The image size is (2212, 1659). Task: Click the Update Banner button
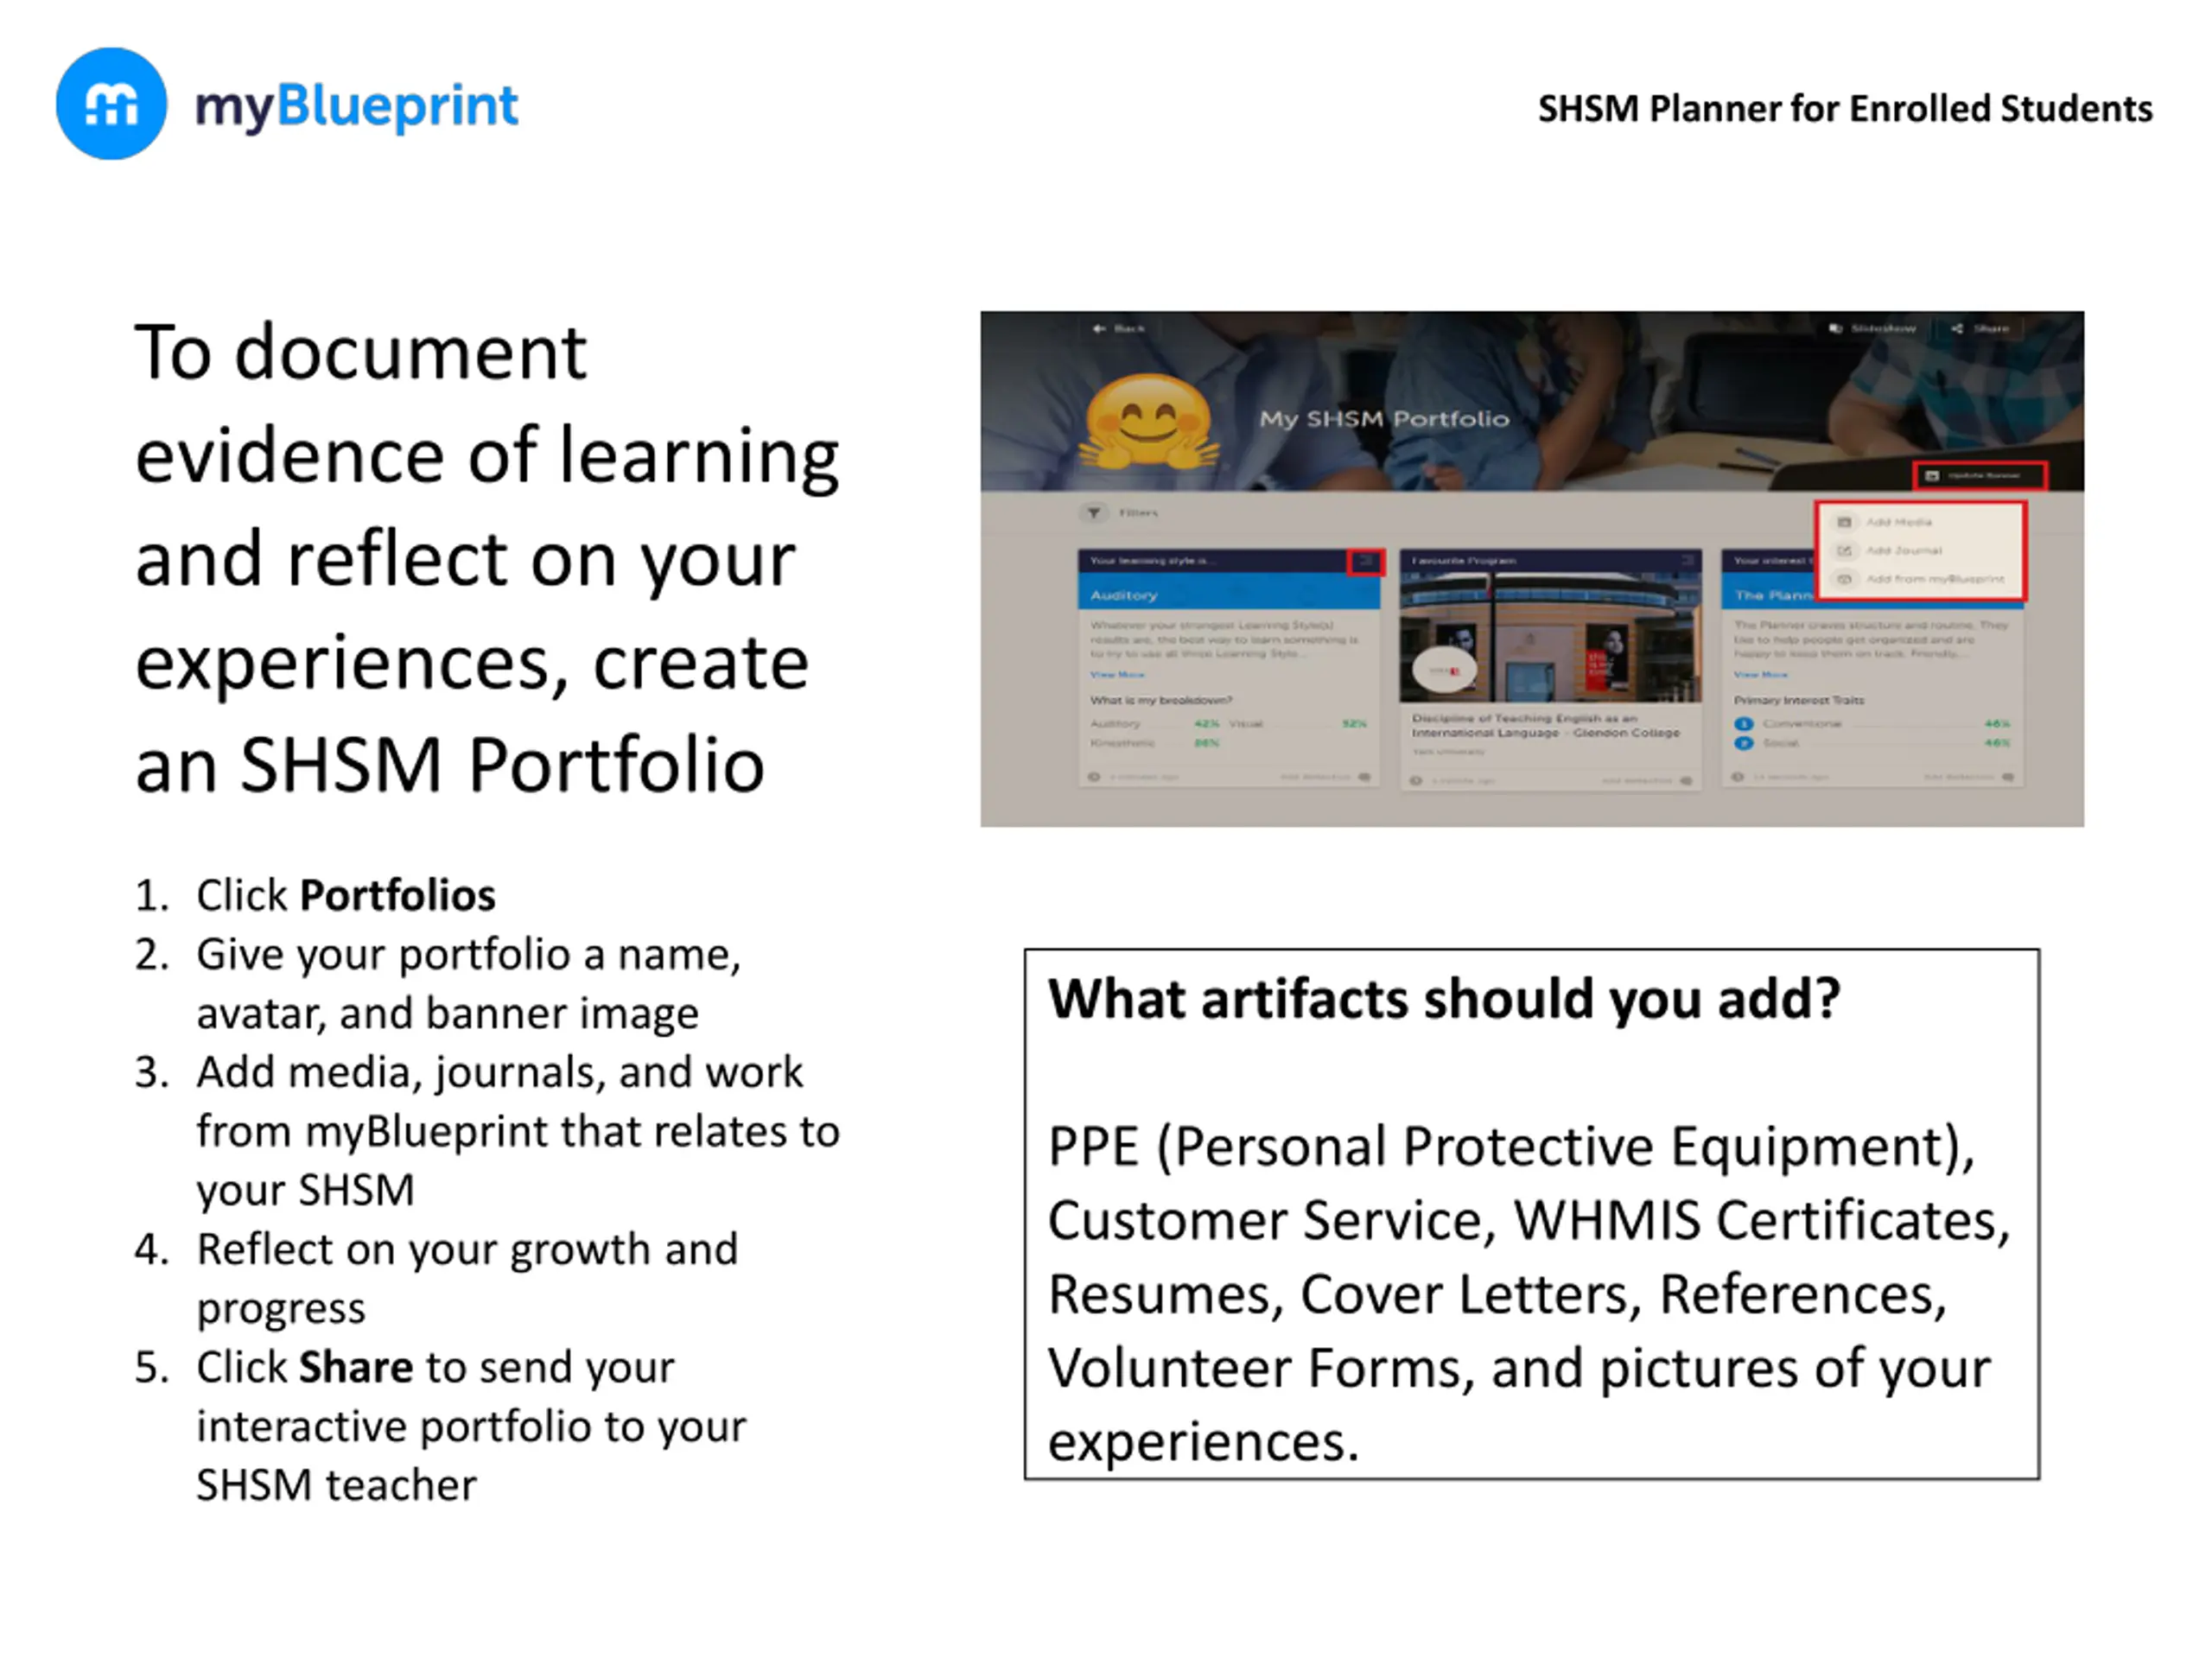pos(1980,475)
